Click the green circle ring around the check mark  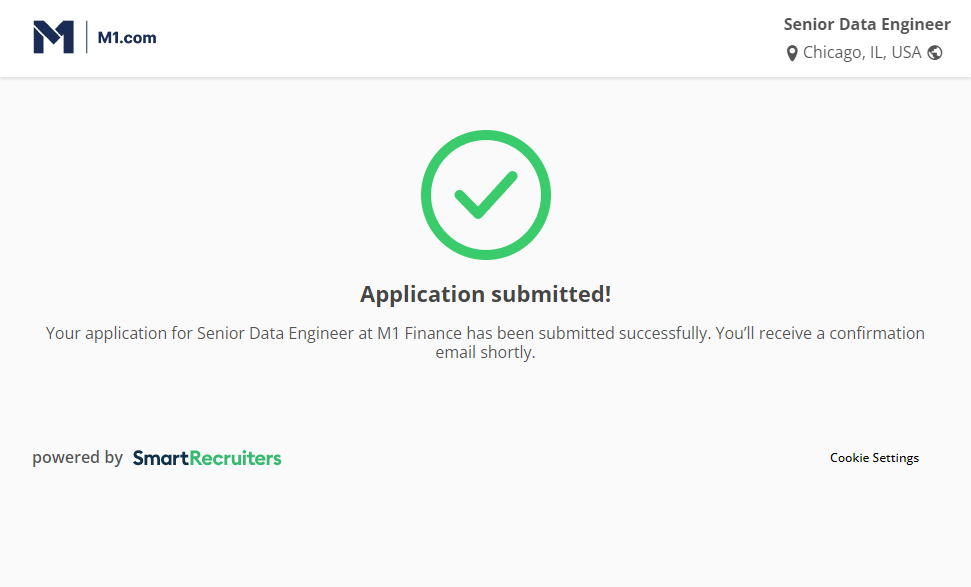coord(427,195)
